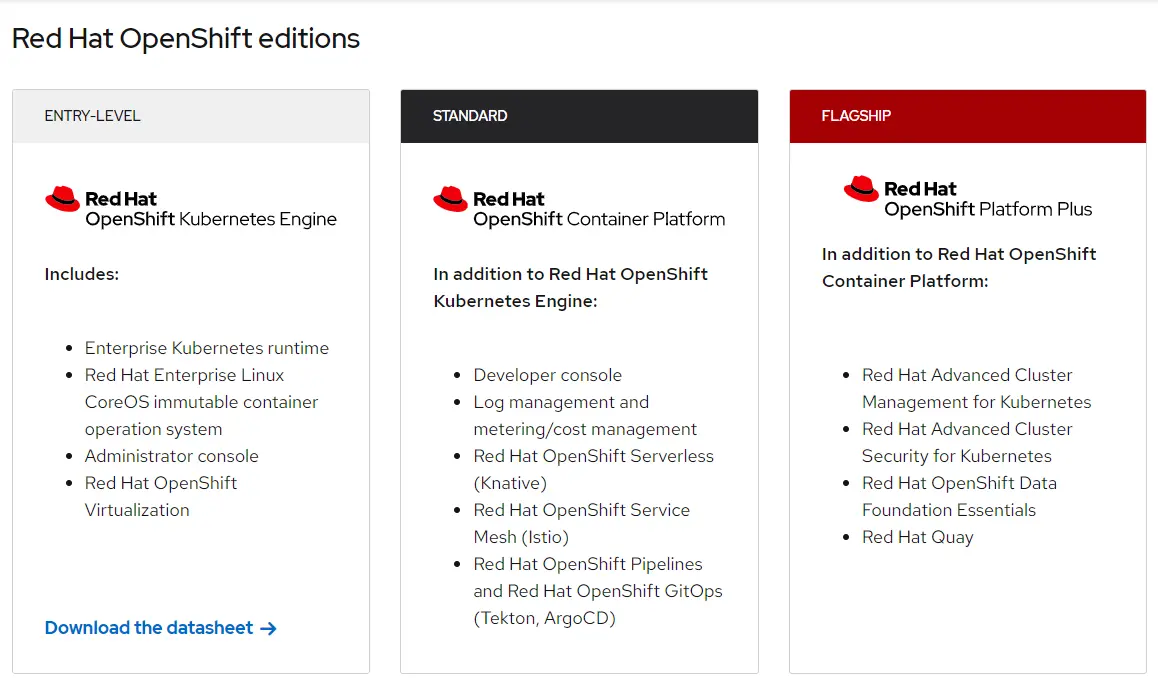
Task: Click 'In addition to Red Hat OpenShift Kubernetes Engine:' text
Action: 570,287
